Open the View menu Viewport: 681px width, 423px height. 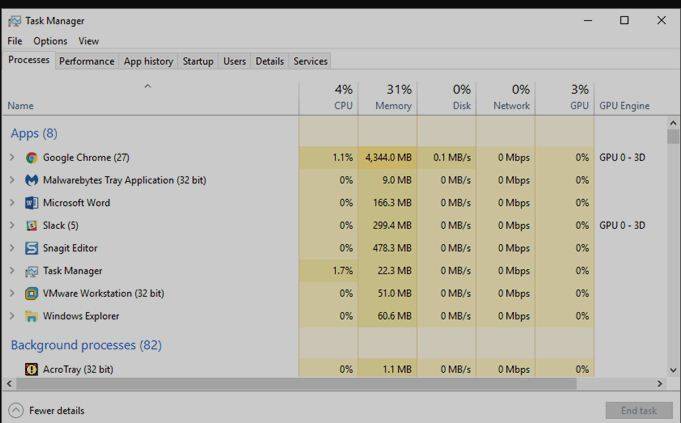pos(89,41)
